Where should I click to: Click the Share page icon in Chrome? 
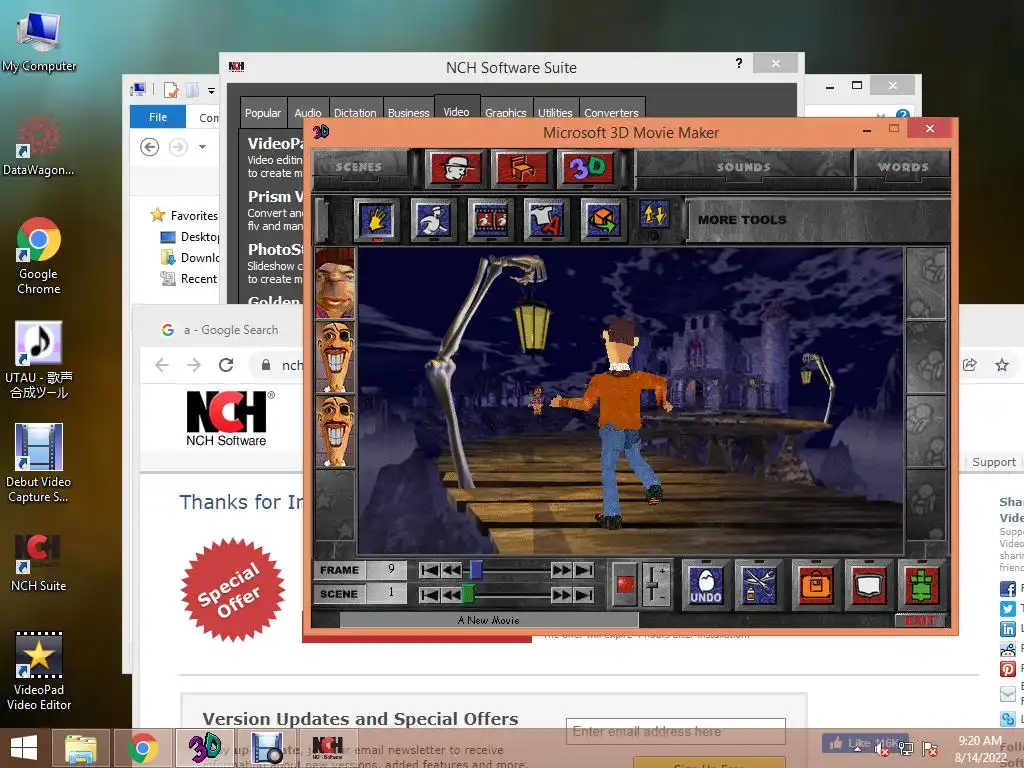[970, 365]
